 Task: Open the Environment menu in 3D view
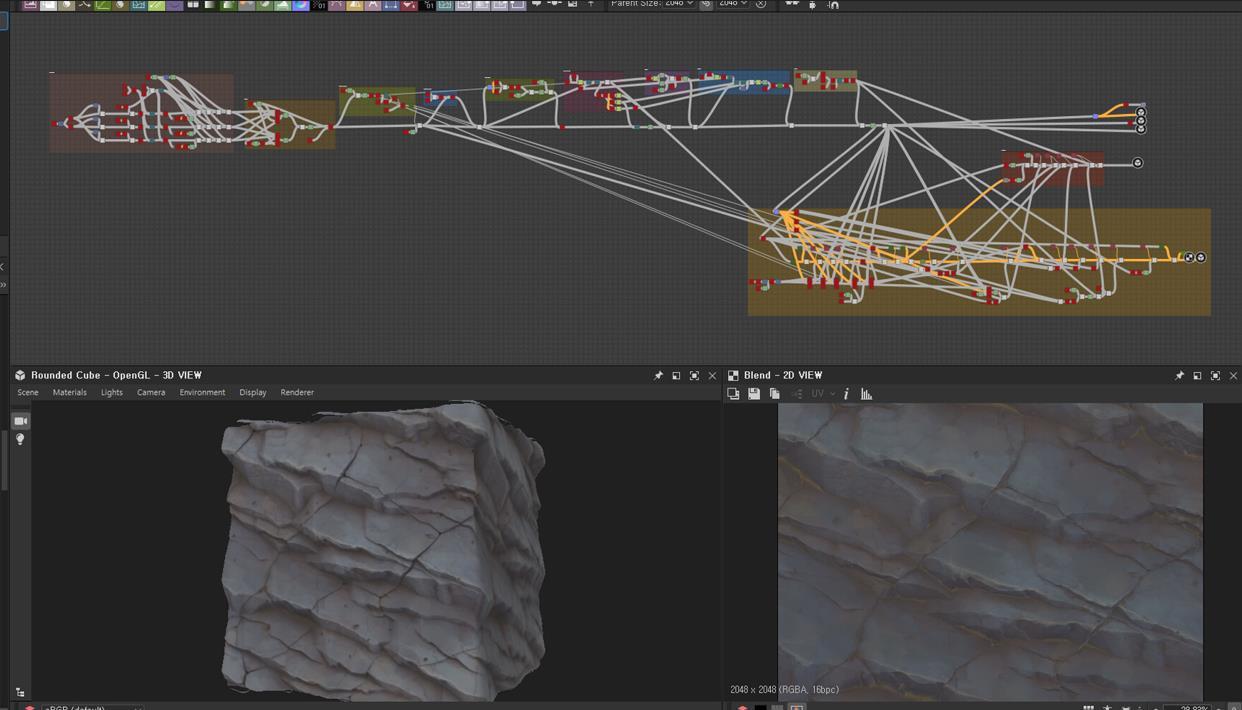[x=202, y=393]
